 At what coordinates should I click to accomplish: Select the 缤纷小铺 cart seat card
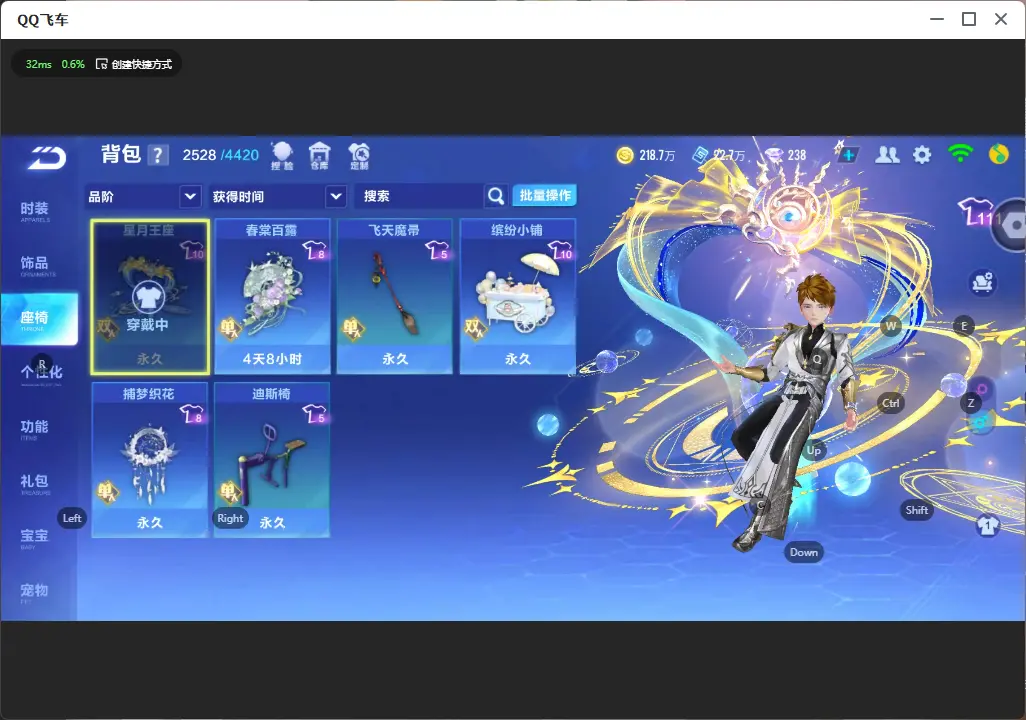(518, 297)
